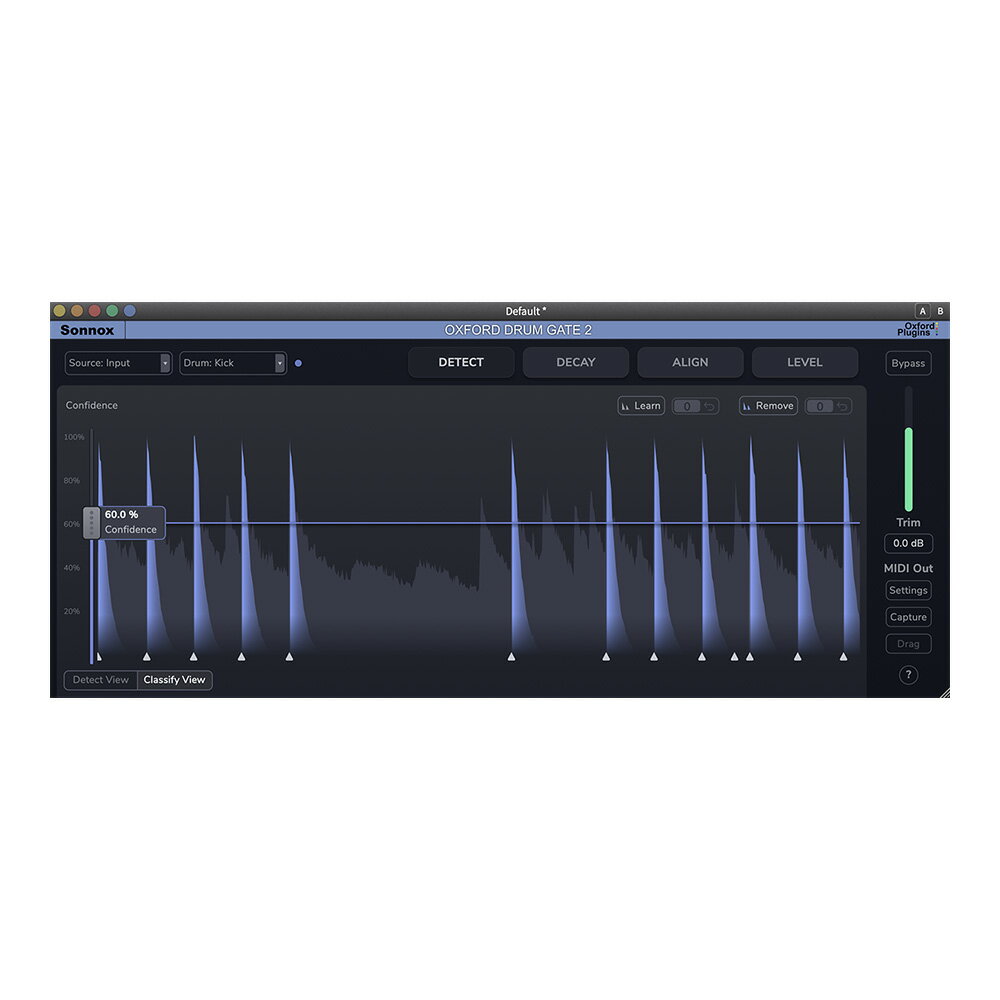Click the Capture button under MIDI Out
This screenshot has width=1000, height=1000.
[x=908, y=617]
